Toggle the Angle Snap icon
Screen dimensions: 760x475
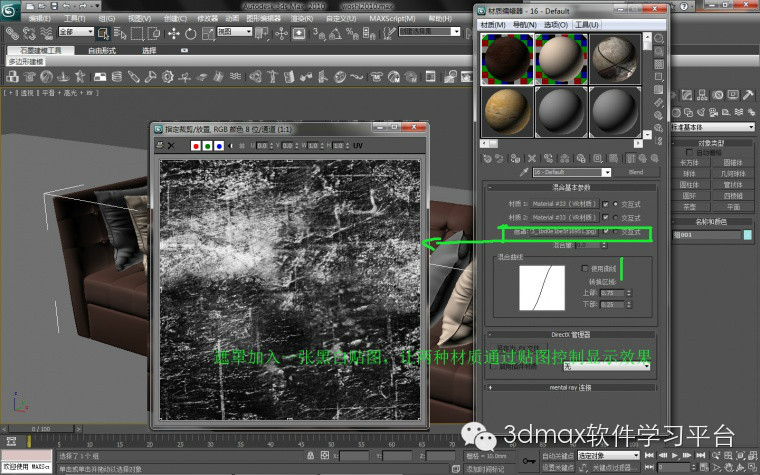click(335, 33)
